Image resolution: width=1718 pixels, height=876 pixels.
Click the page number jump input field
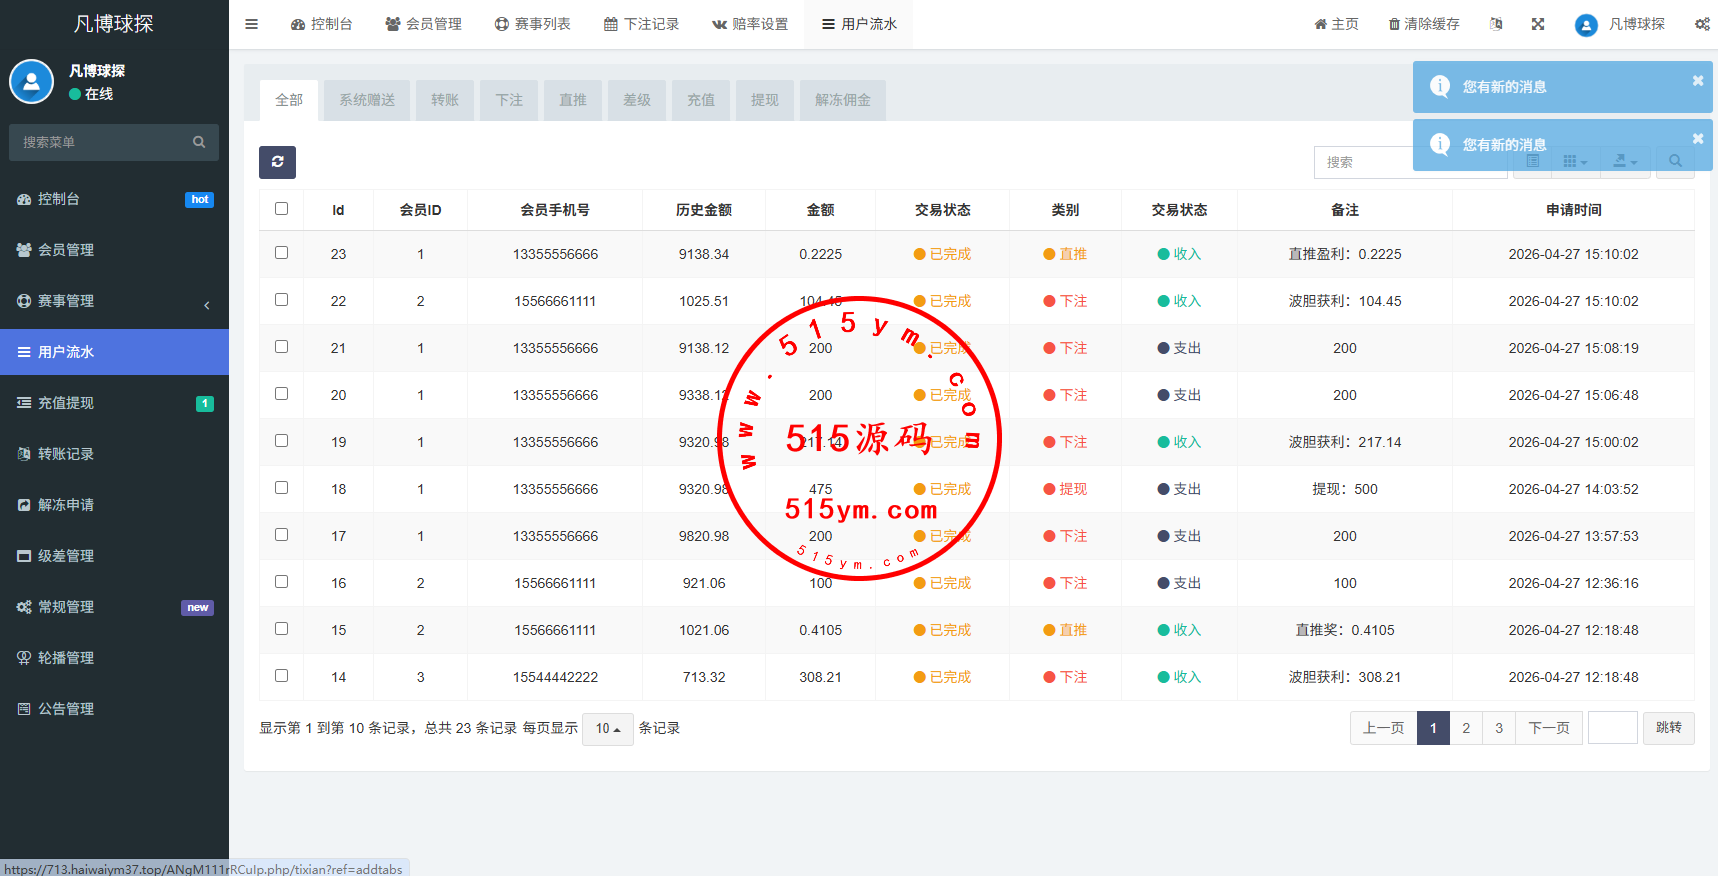[1612, 728]
